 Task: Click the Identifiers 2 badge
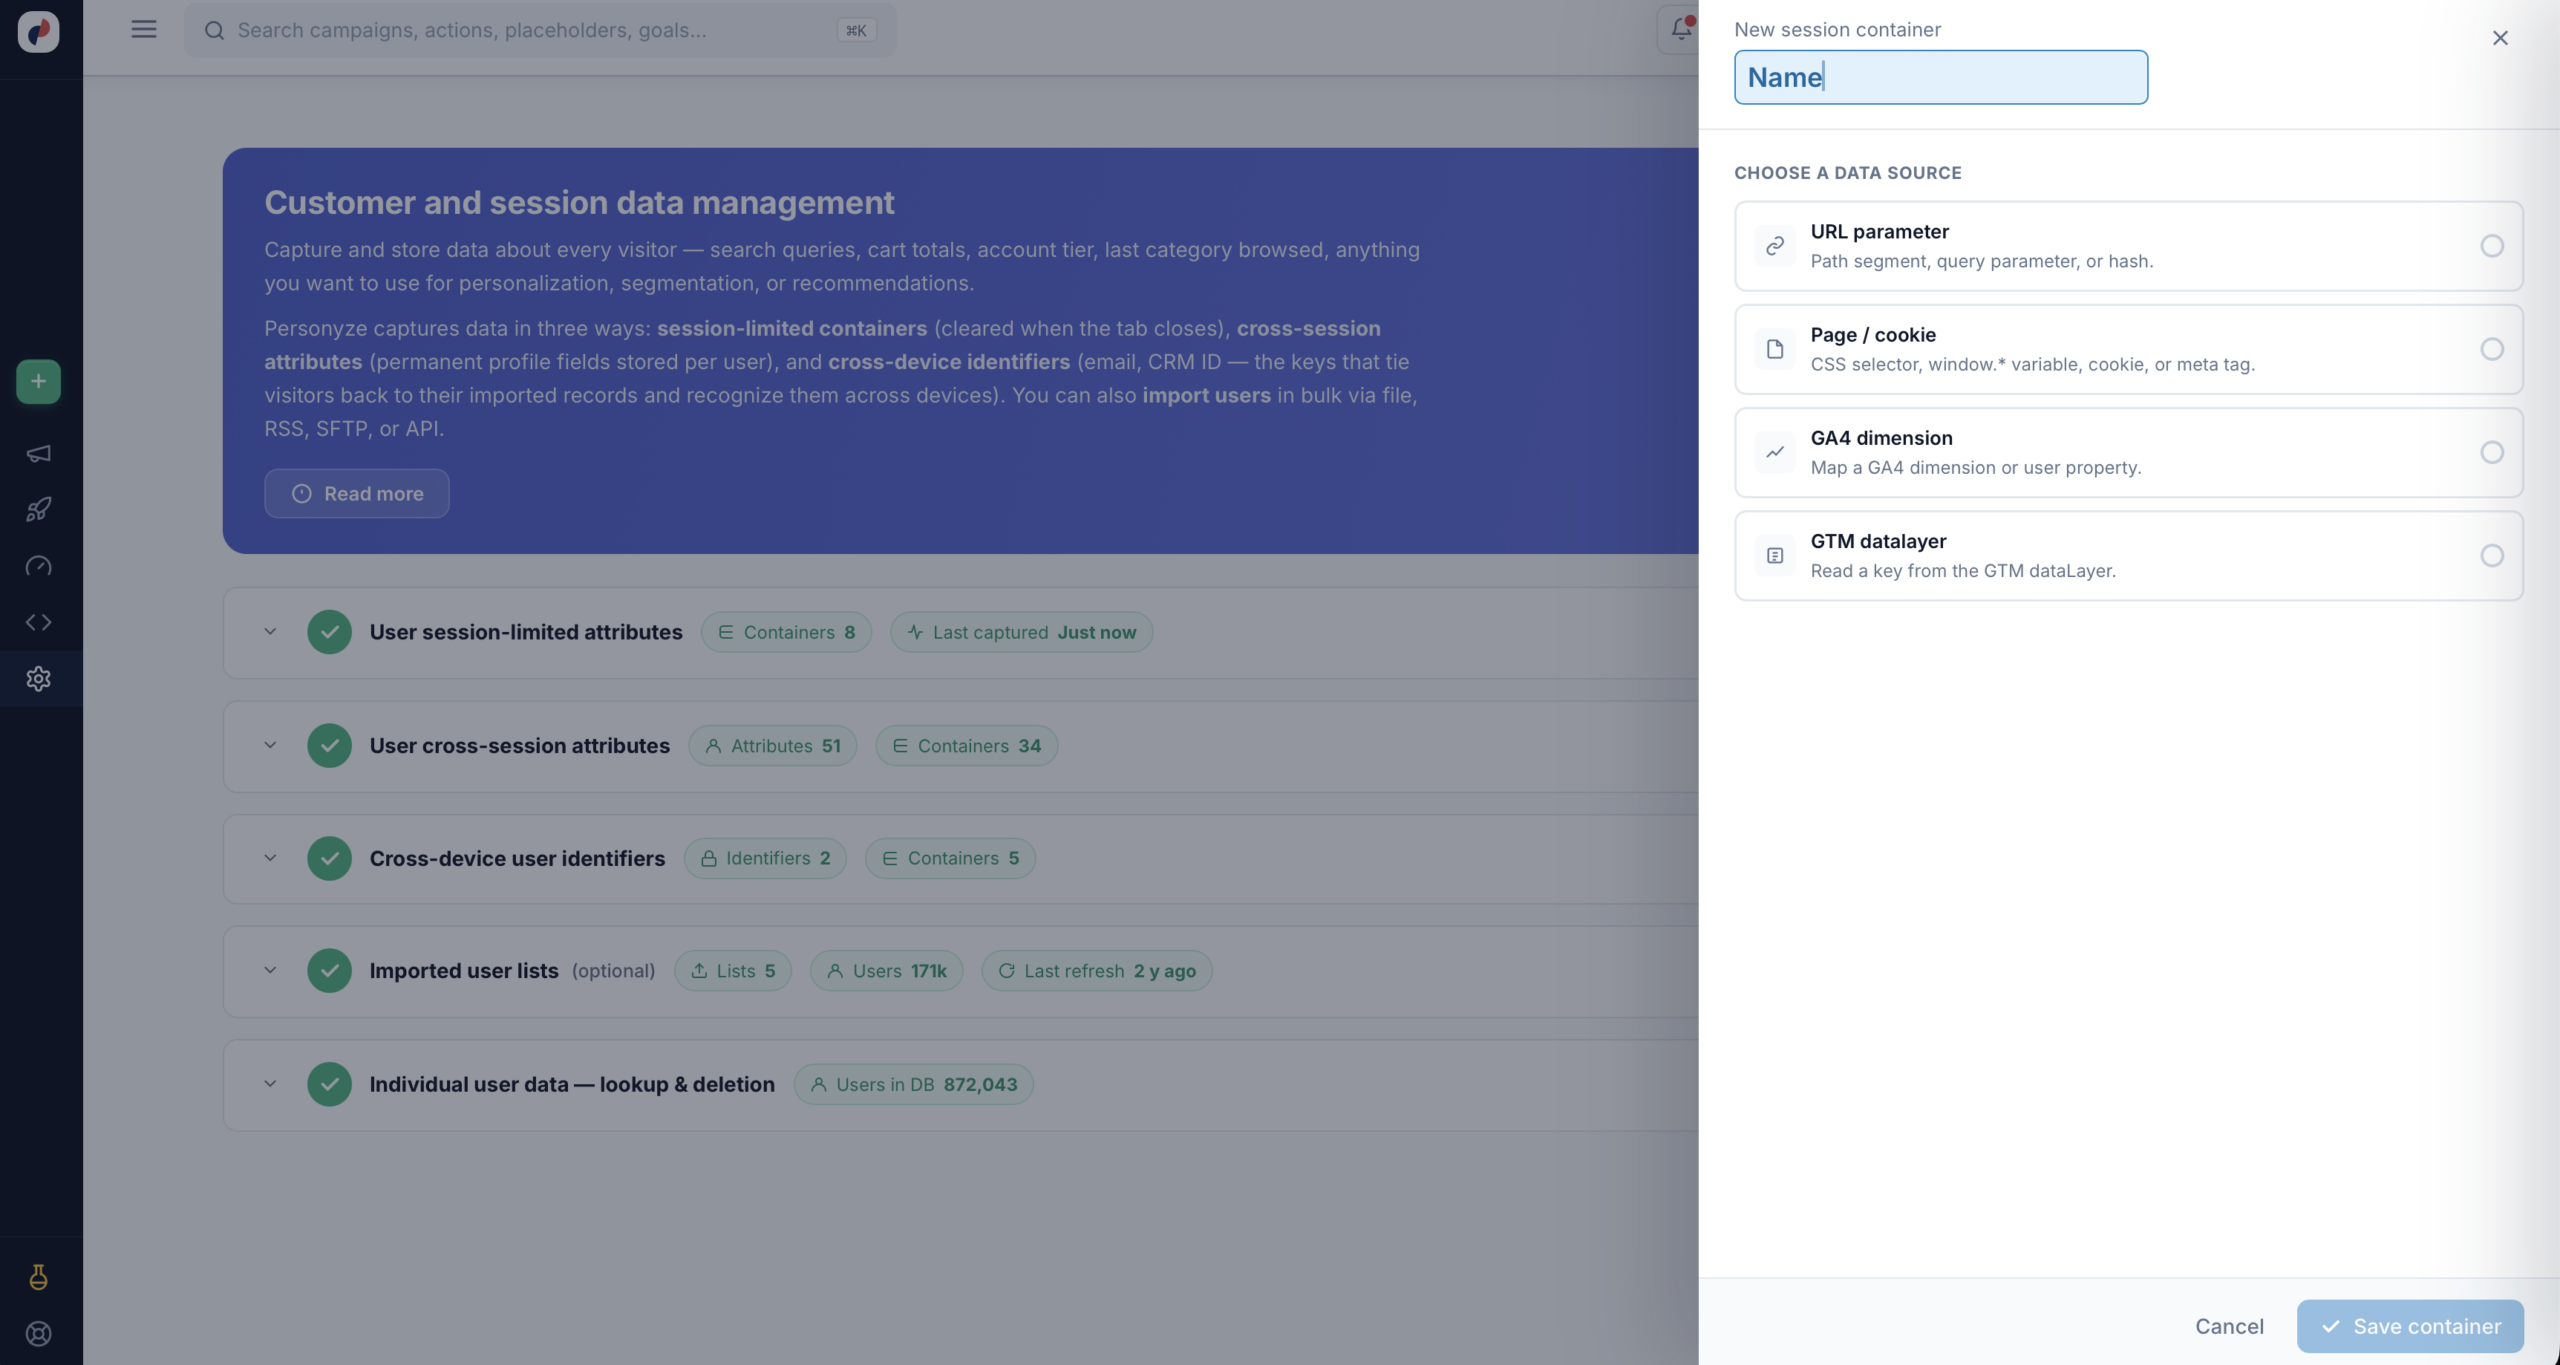click(x=765, y=858)
